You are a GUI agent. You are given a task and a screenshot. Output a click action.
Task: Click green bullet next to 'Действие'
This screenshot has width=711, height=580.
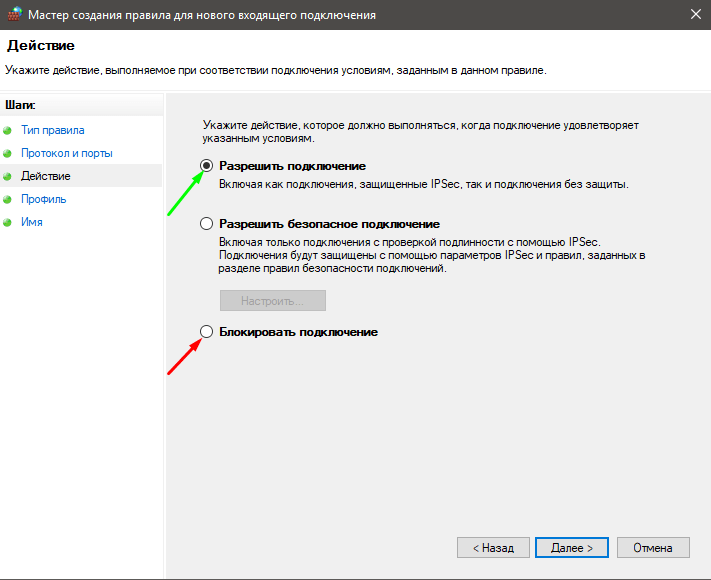[x=7, y=176]
